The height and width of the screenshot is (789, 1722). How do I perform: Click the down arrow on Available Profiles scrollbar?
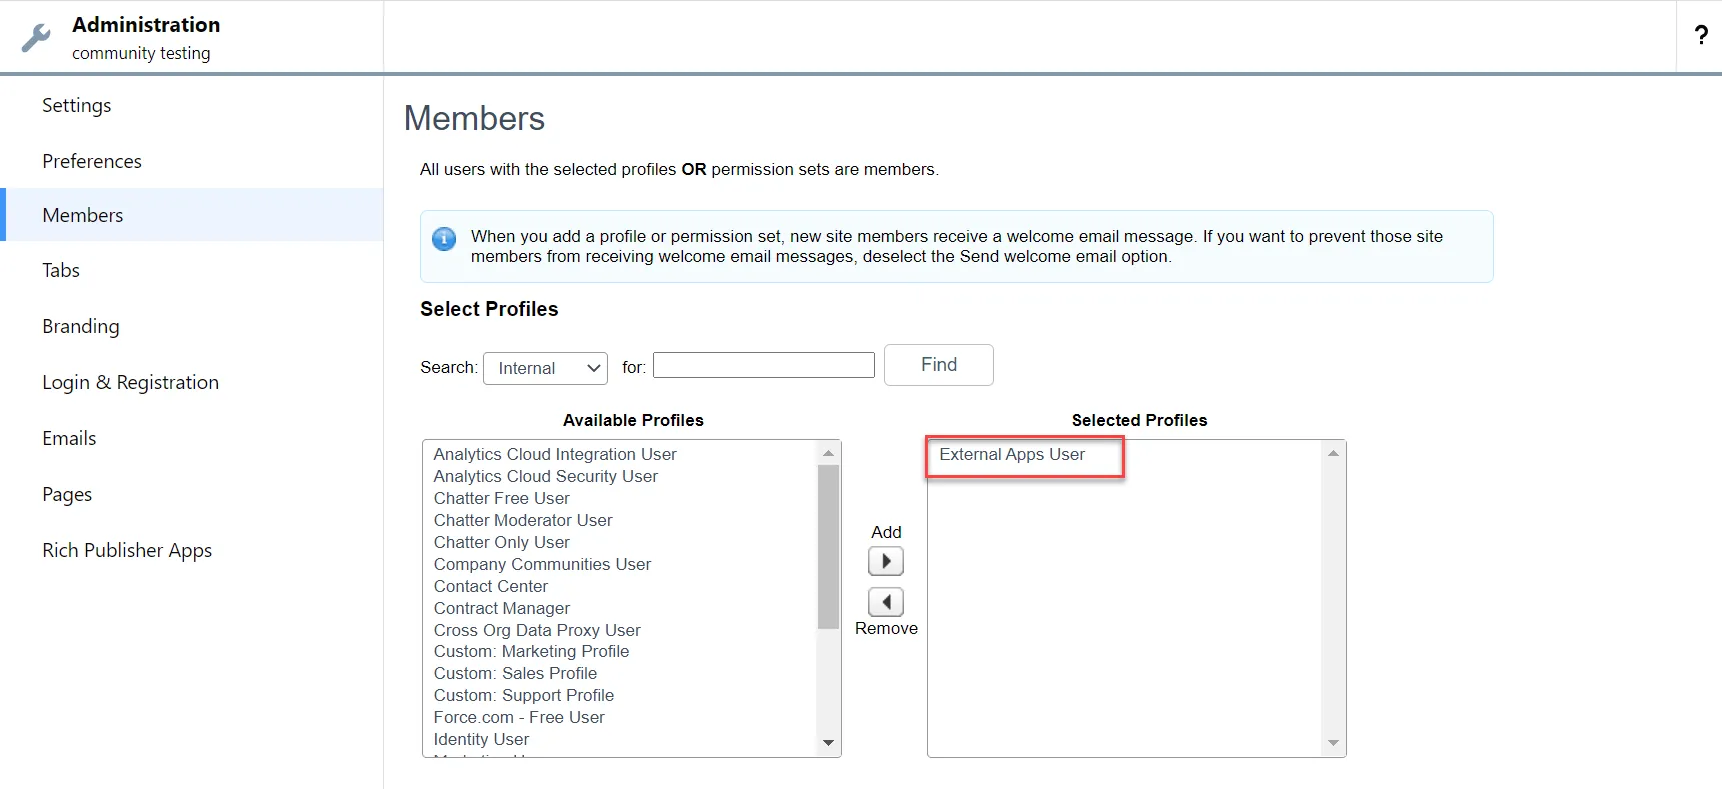point(828,742)
